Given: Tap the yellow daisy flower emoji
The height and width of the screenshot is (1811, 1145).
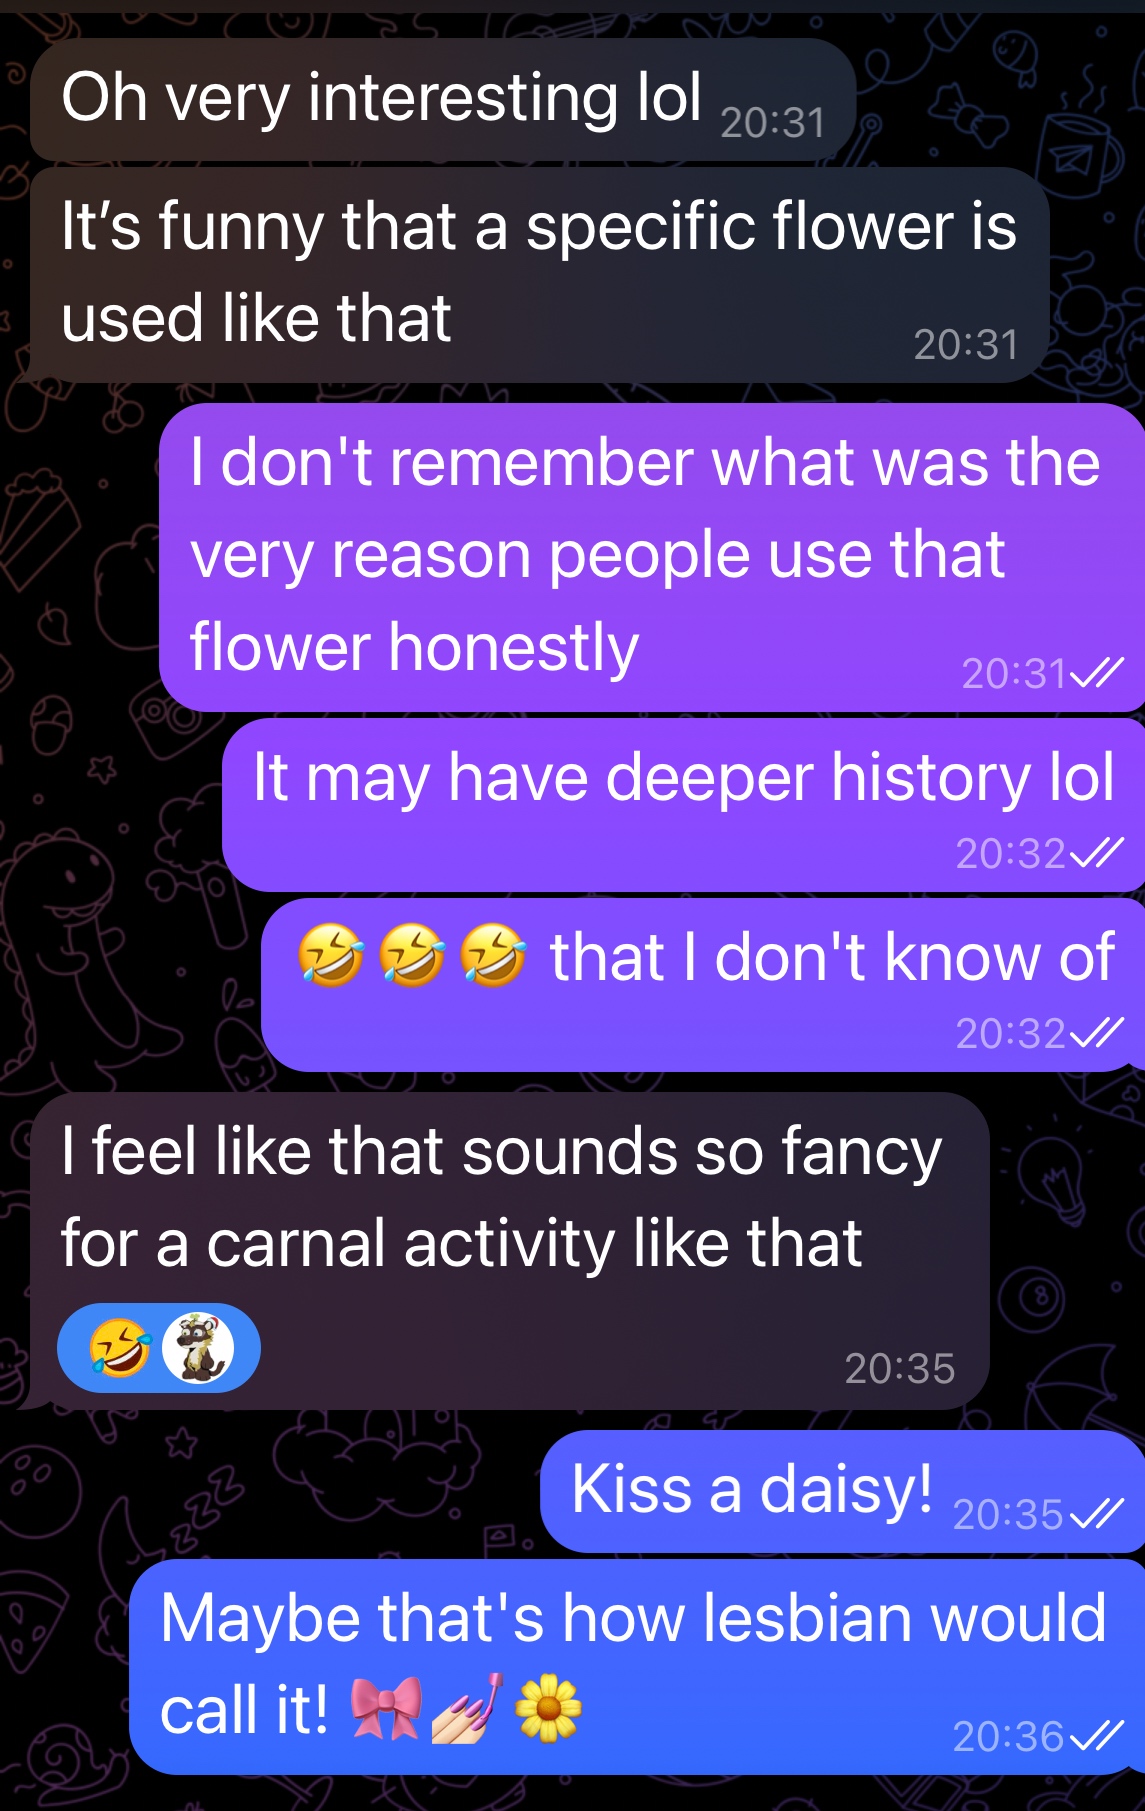Looking at the screenshot, I should coord(547,1708).
